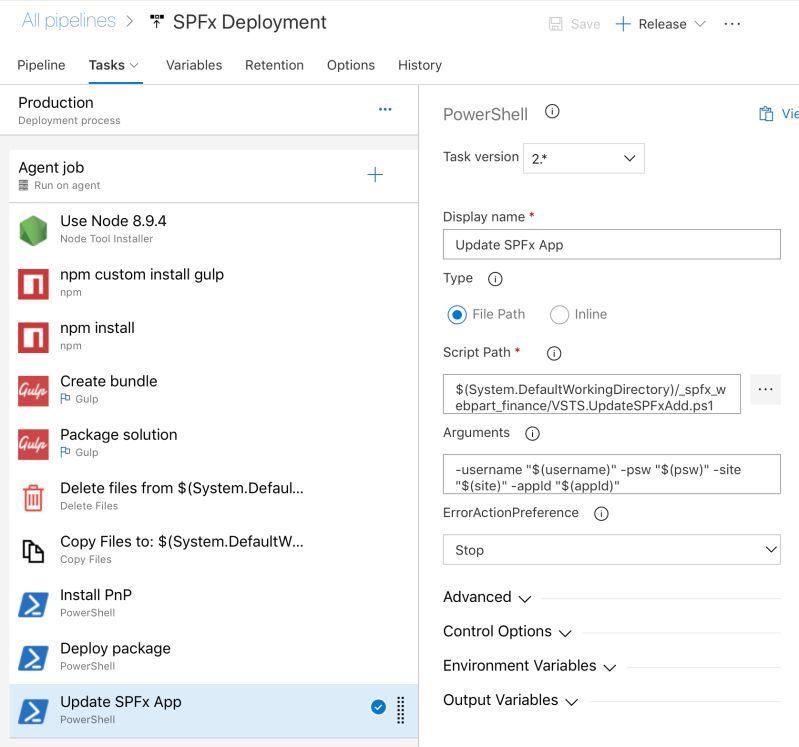799x747 pixels.
Task: Click the Script Path input field
Action: click(x=592, y=394)
